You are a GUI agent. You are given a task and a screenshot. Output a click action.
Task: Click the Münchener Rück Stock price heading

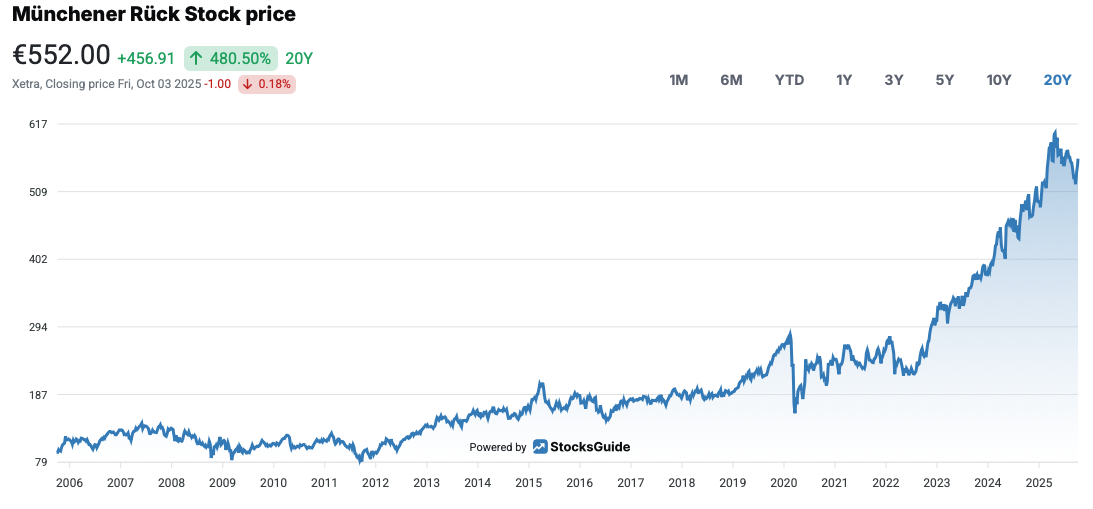click(154, 15)
